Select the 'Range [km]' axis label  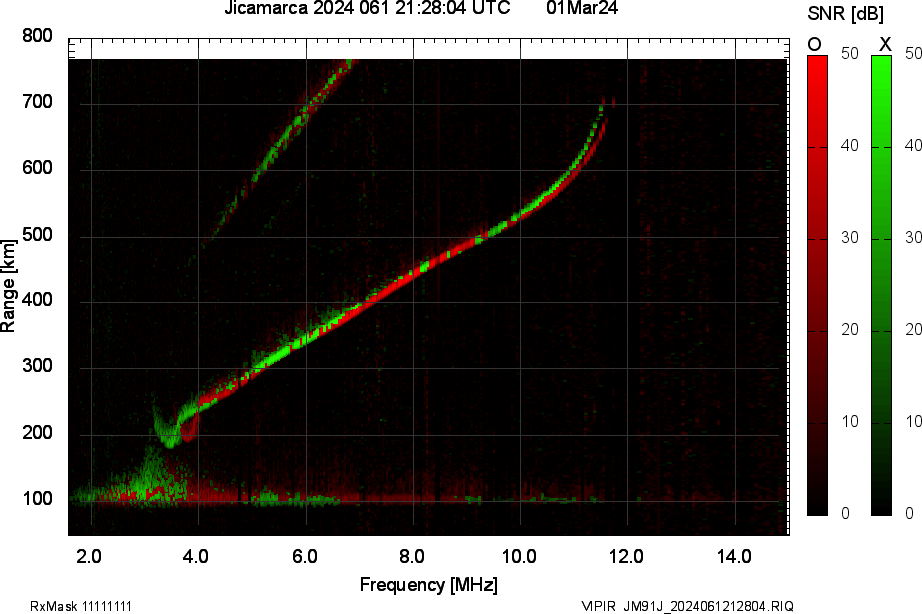pyautogui.click(x=9, y=286)
